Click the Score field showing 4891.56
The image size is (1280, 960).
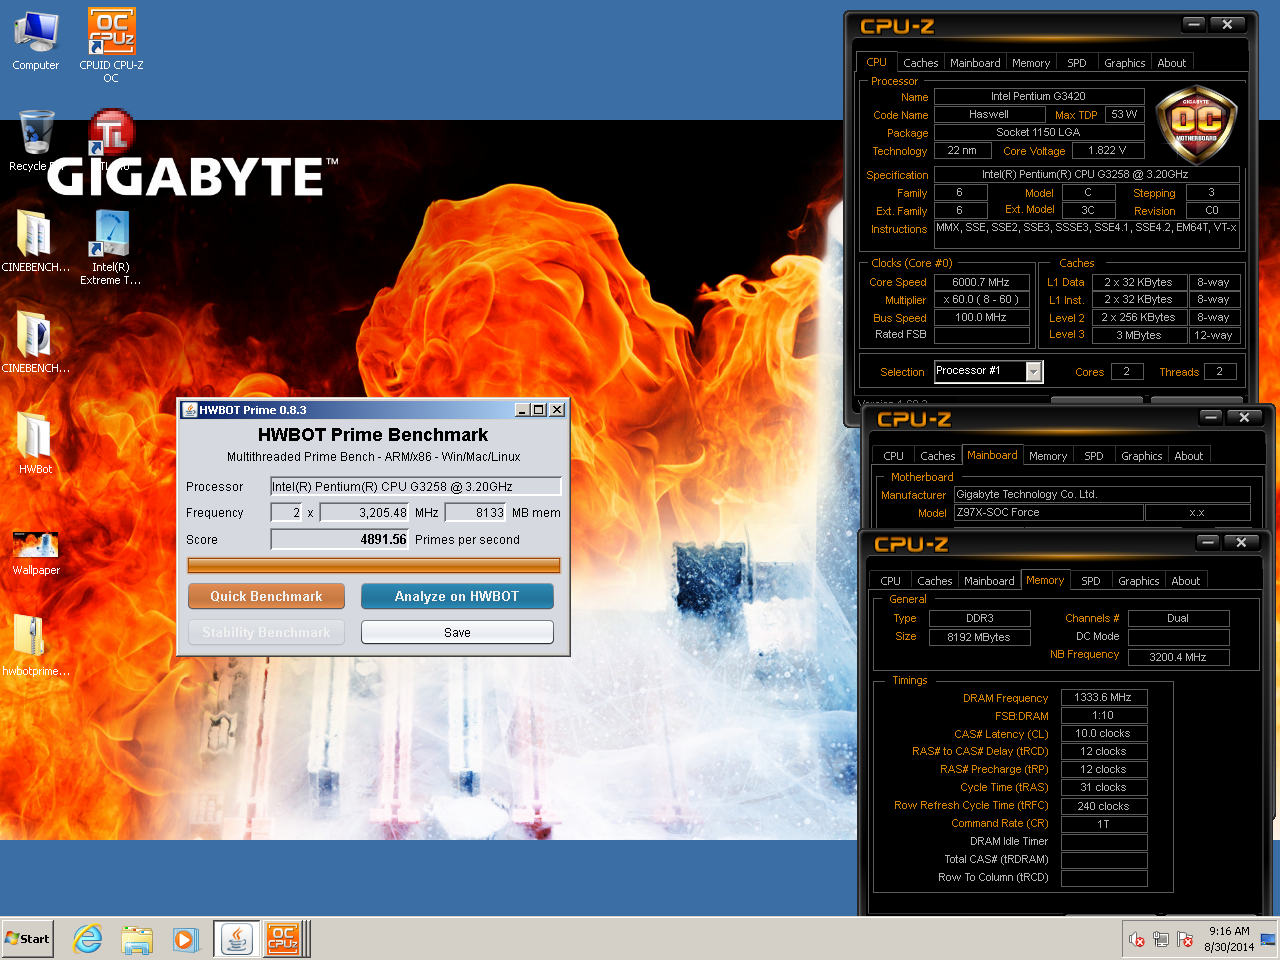(x=340, y=539)
